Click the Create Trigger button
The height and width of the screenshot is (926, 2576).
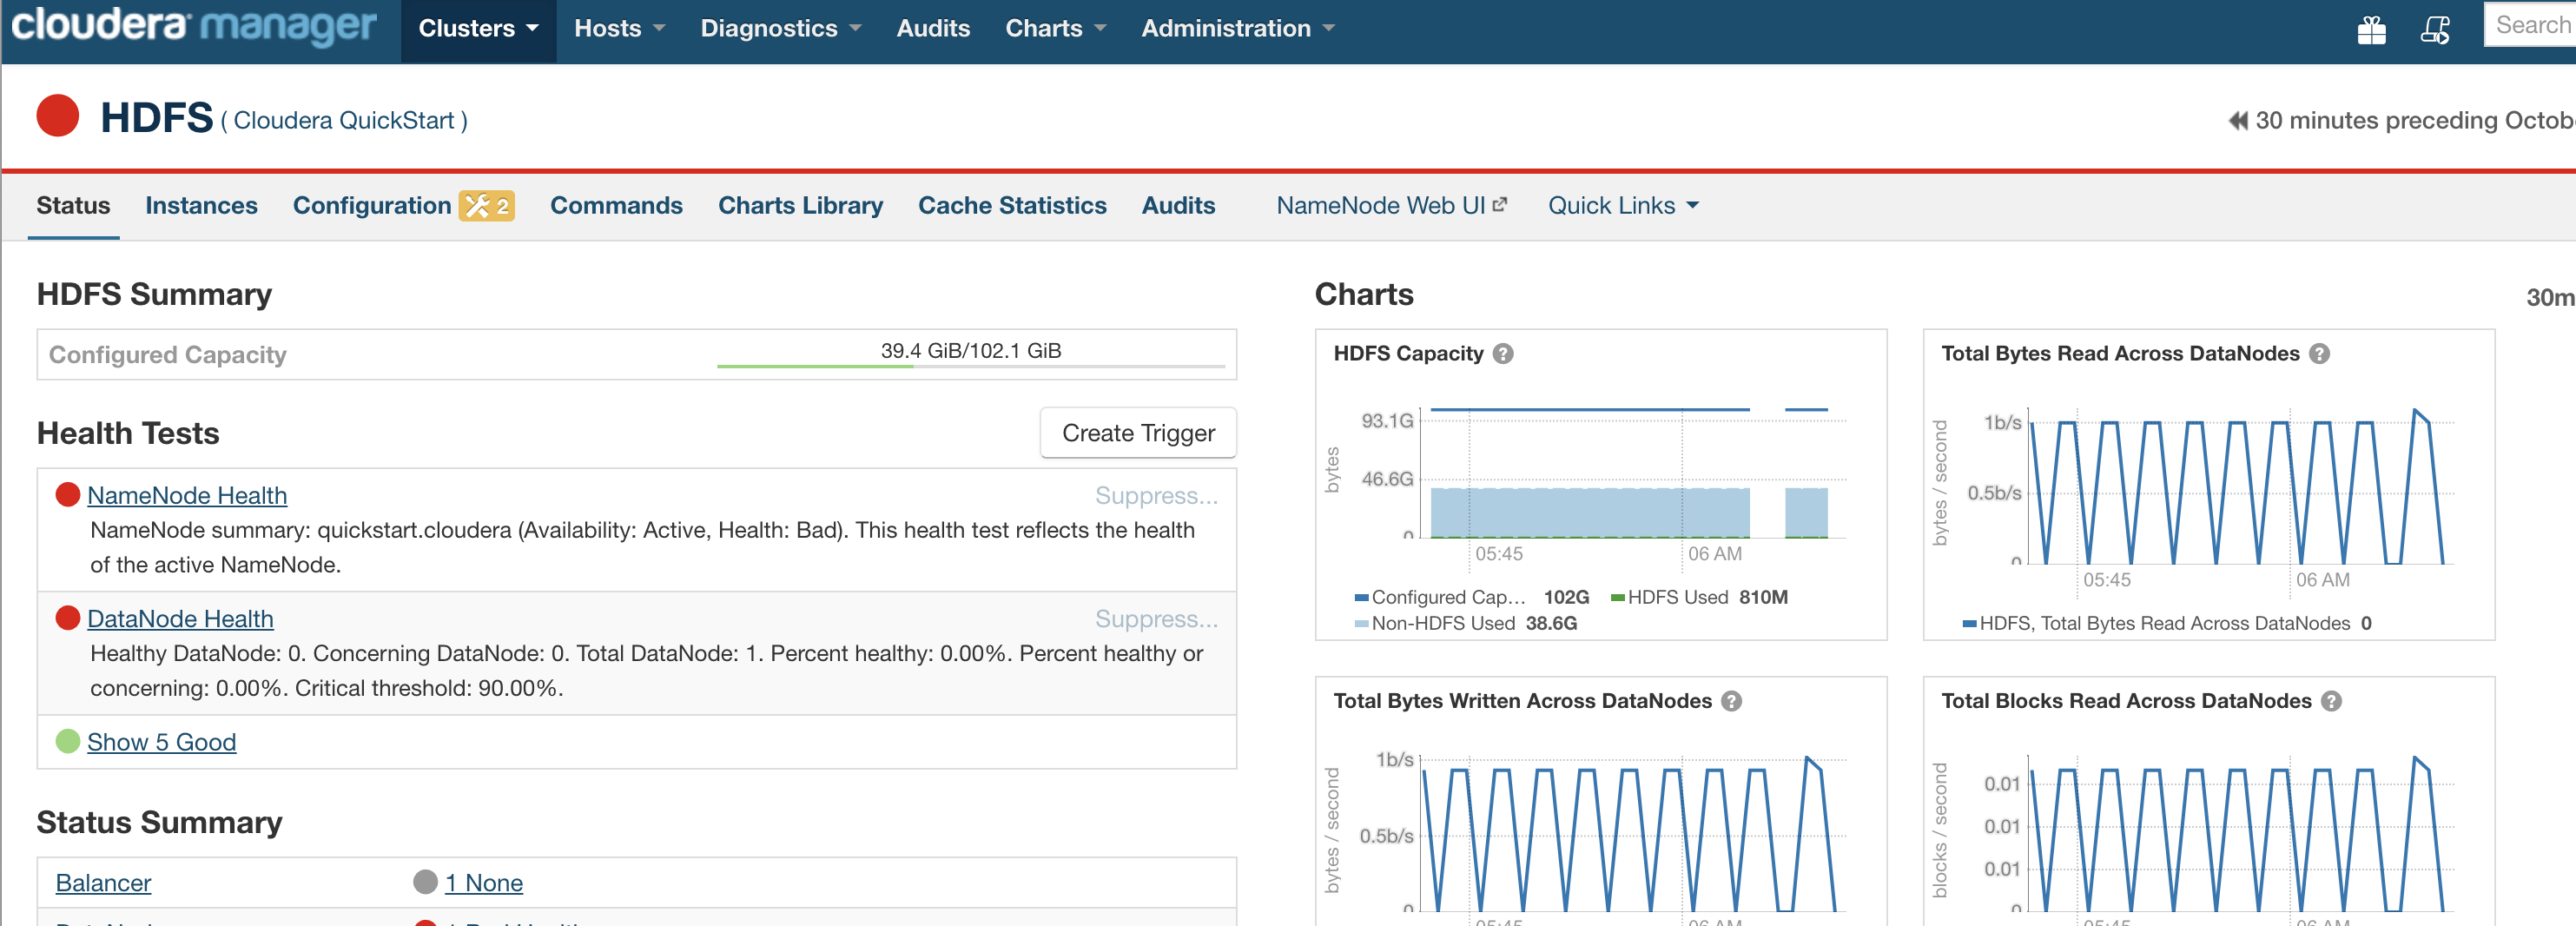point(1137,432)
